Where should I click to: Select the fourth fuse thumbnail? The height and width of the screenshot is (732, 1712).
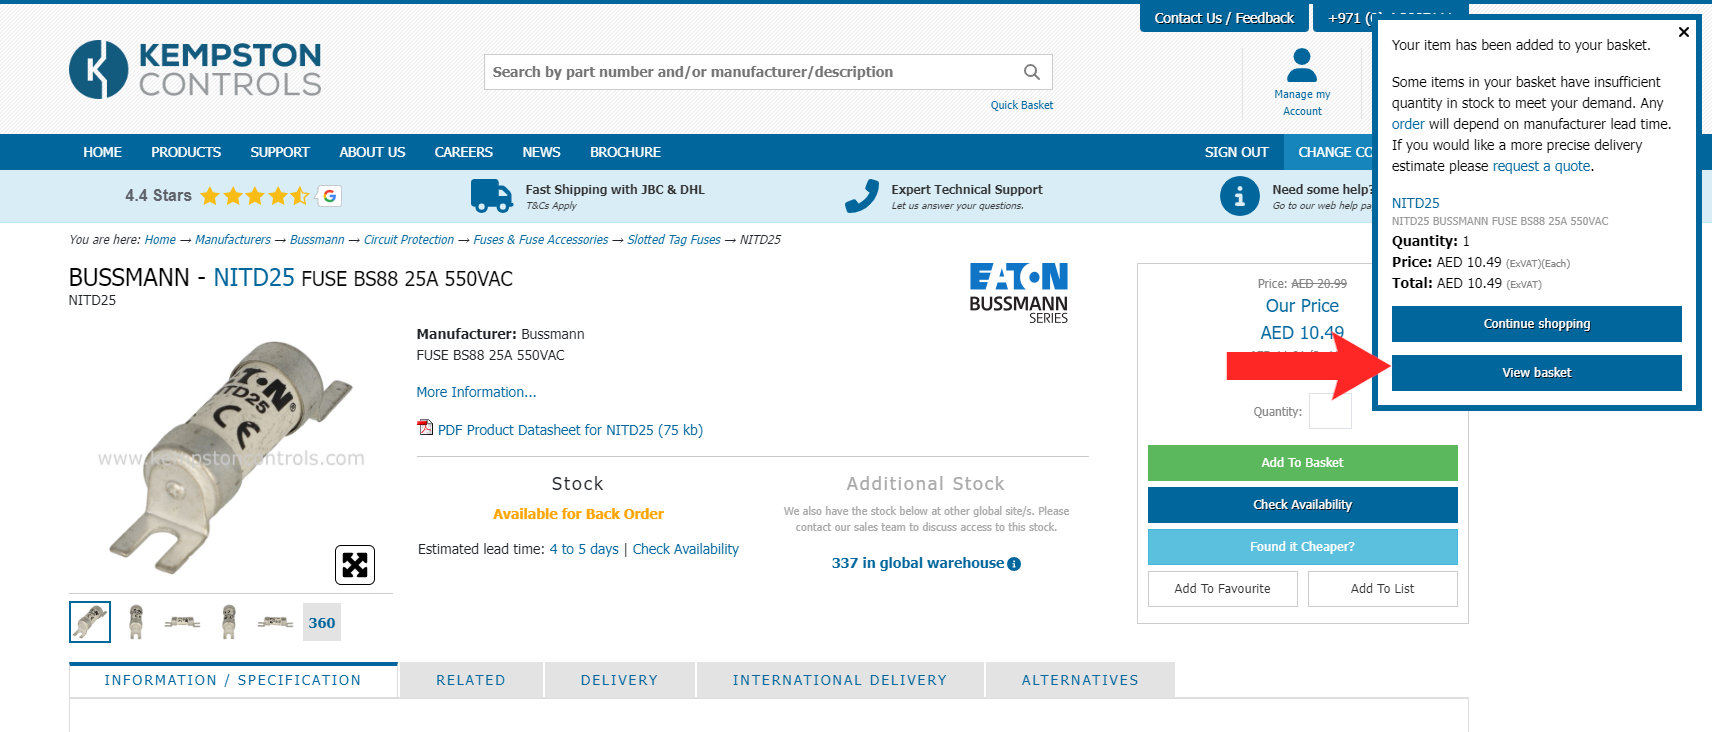(229, 622)
